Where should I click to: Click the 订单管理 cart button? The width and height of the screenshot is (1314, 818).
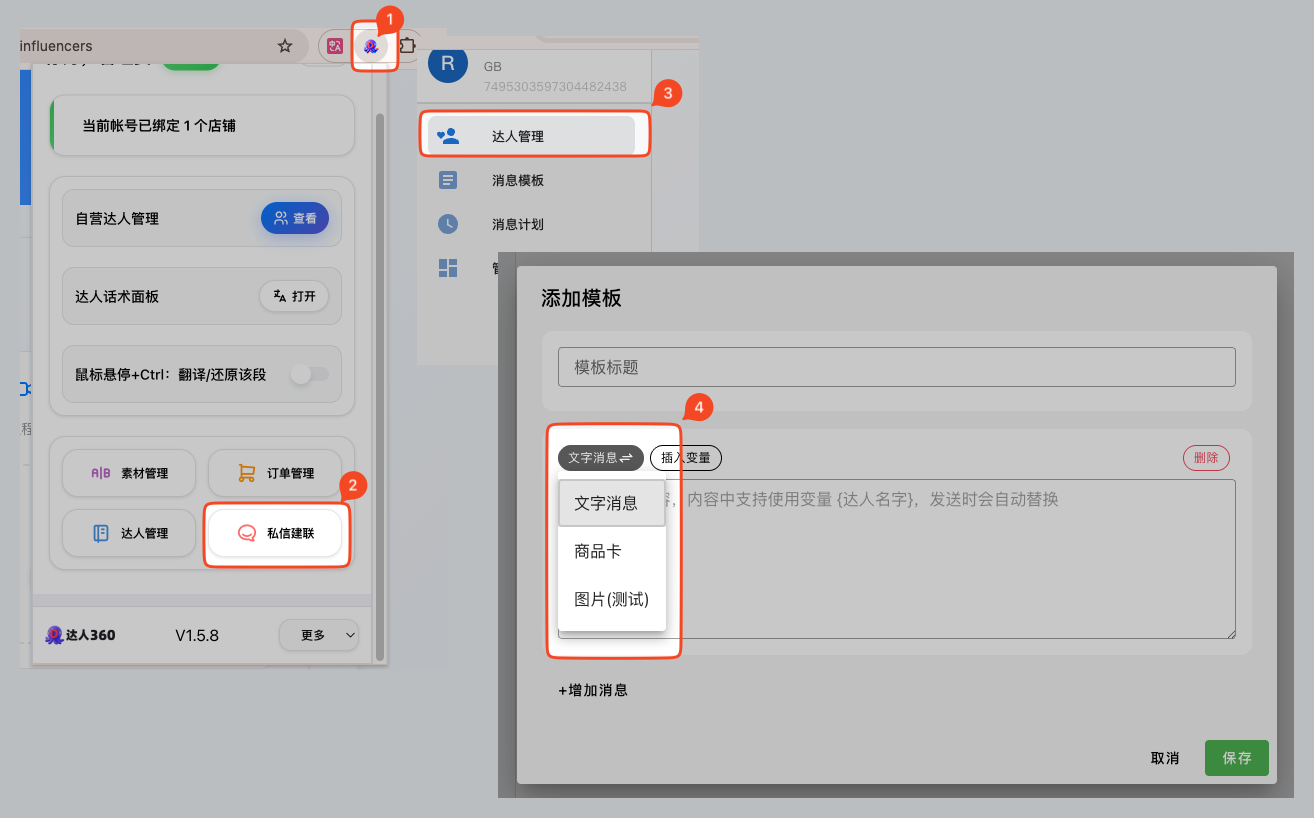276,473
